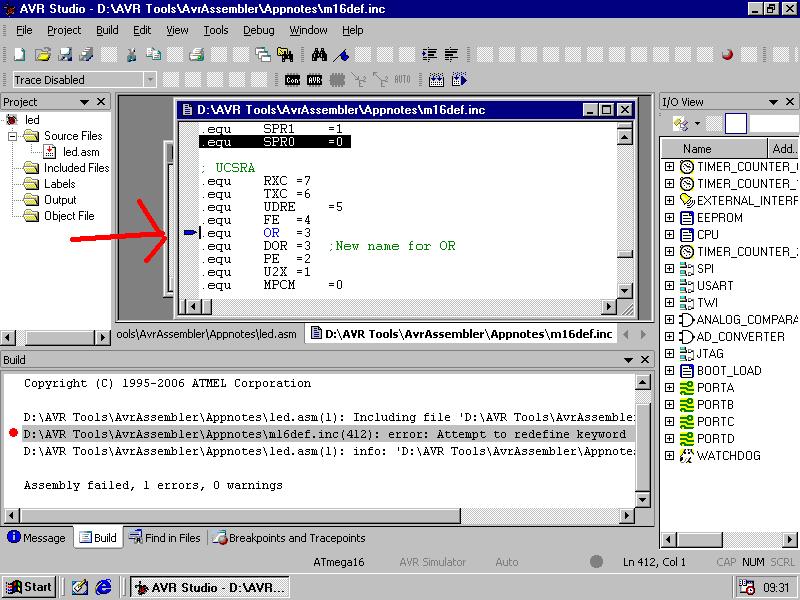Switch to the led.asm editor tab

point(207,334)
